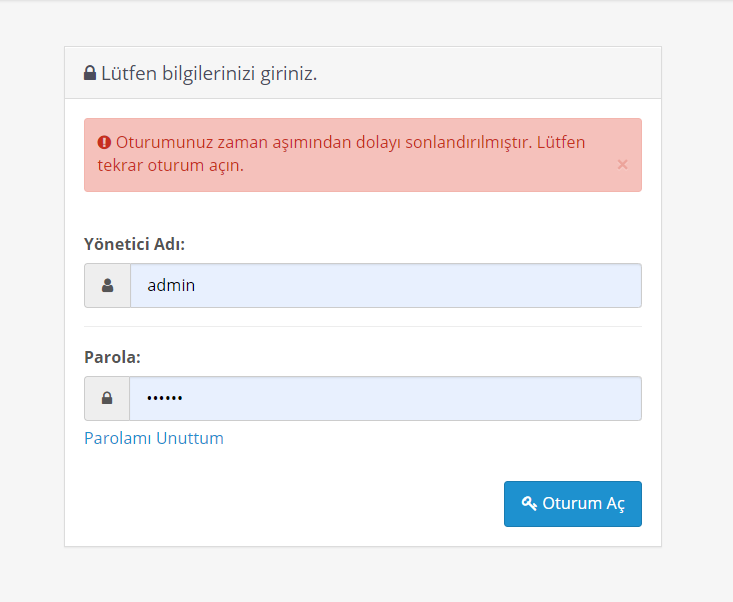Screen dimensions: 733x602
Task: Click the Parola label
Action: (x=112, y=357)
